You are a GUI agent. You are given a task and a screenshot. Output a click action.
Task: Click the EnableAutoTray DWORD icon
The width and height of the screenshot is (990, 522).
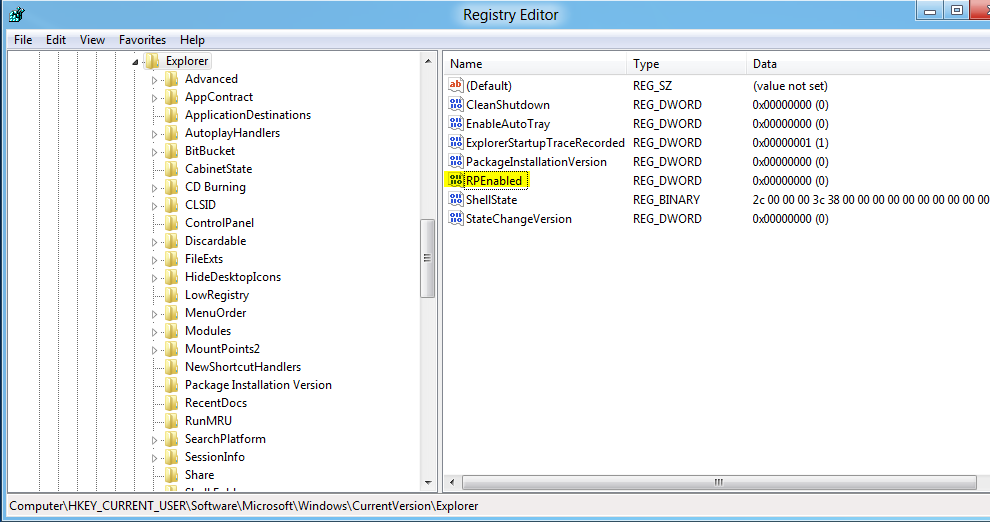click(456, 124)
